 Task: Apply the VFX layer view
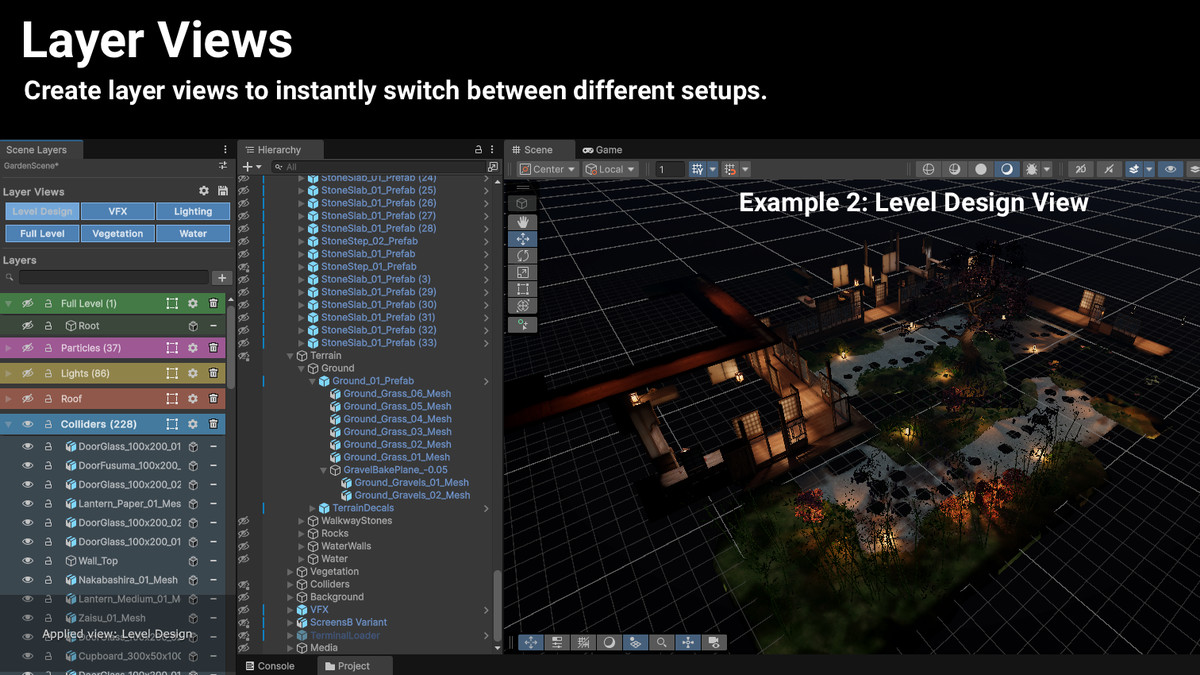(x=118, y=211)
